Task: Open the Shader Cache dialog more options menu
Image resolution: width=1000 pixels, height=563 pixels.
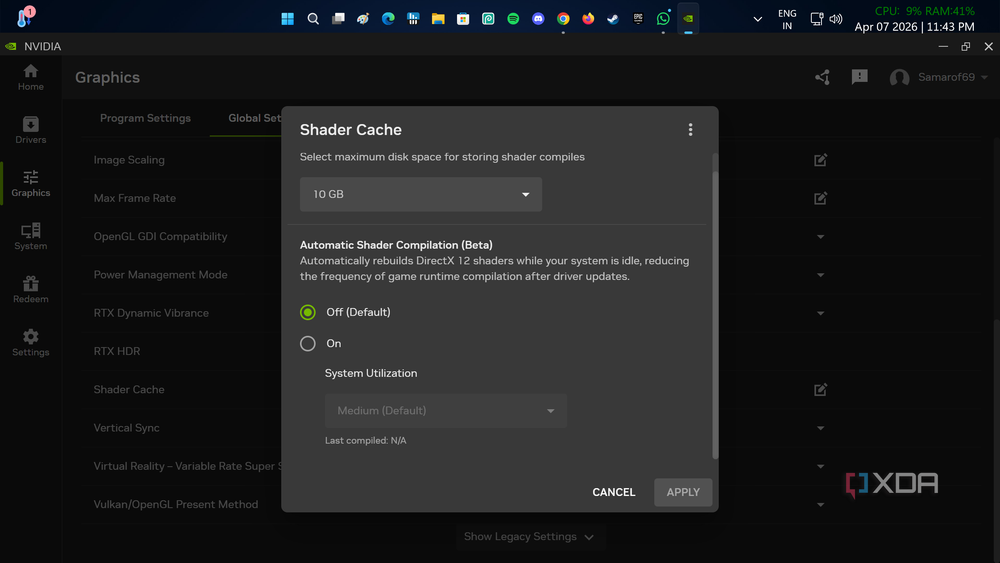Action: (x=690, y=130)
